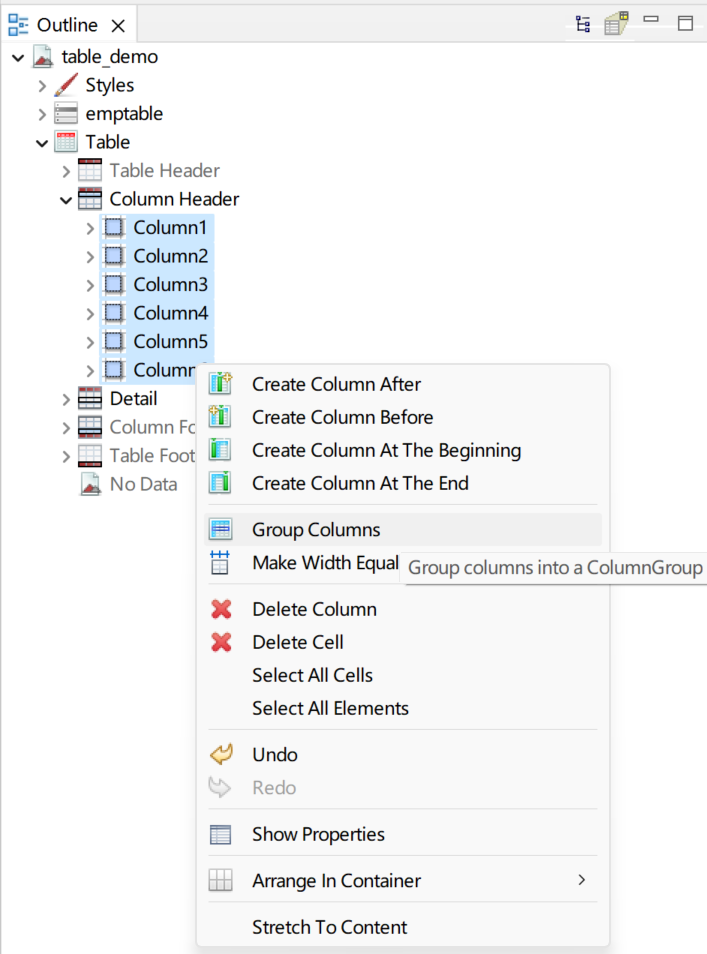
Task: Click the Create Column After icon
Action: (x=222, y=384)
